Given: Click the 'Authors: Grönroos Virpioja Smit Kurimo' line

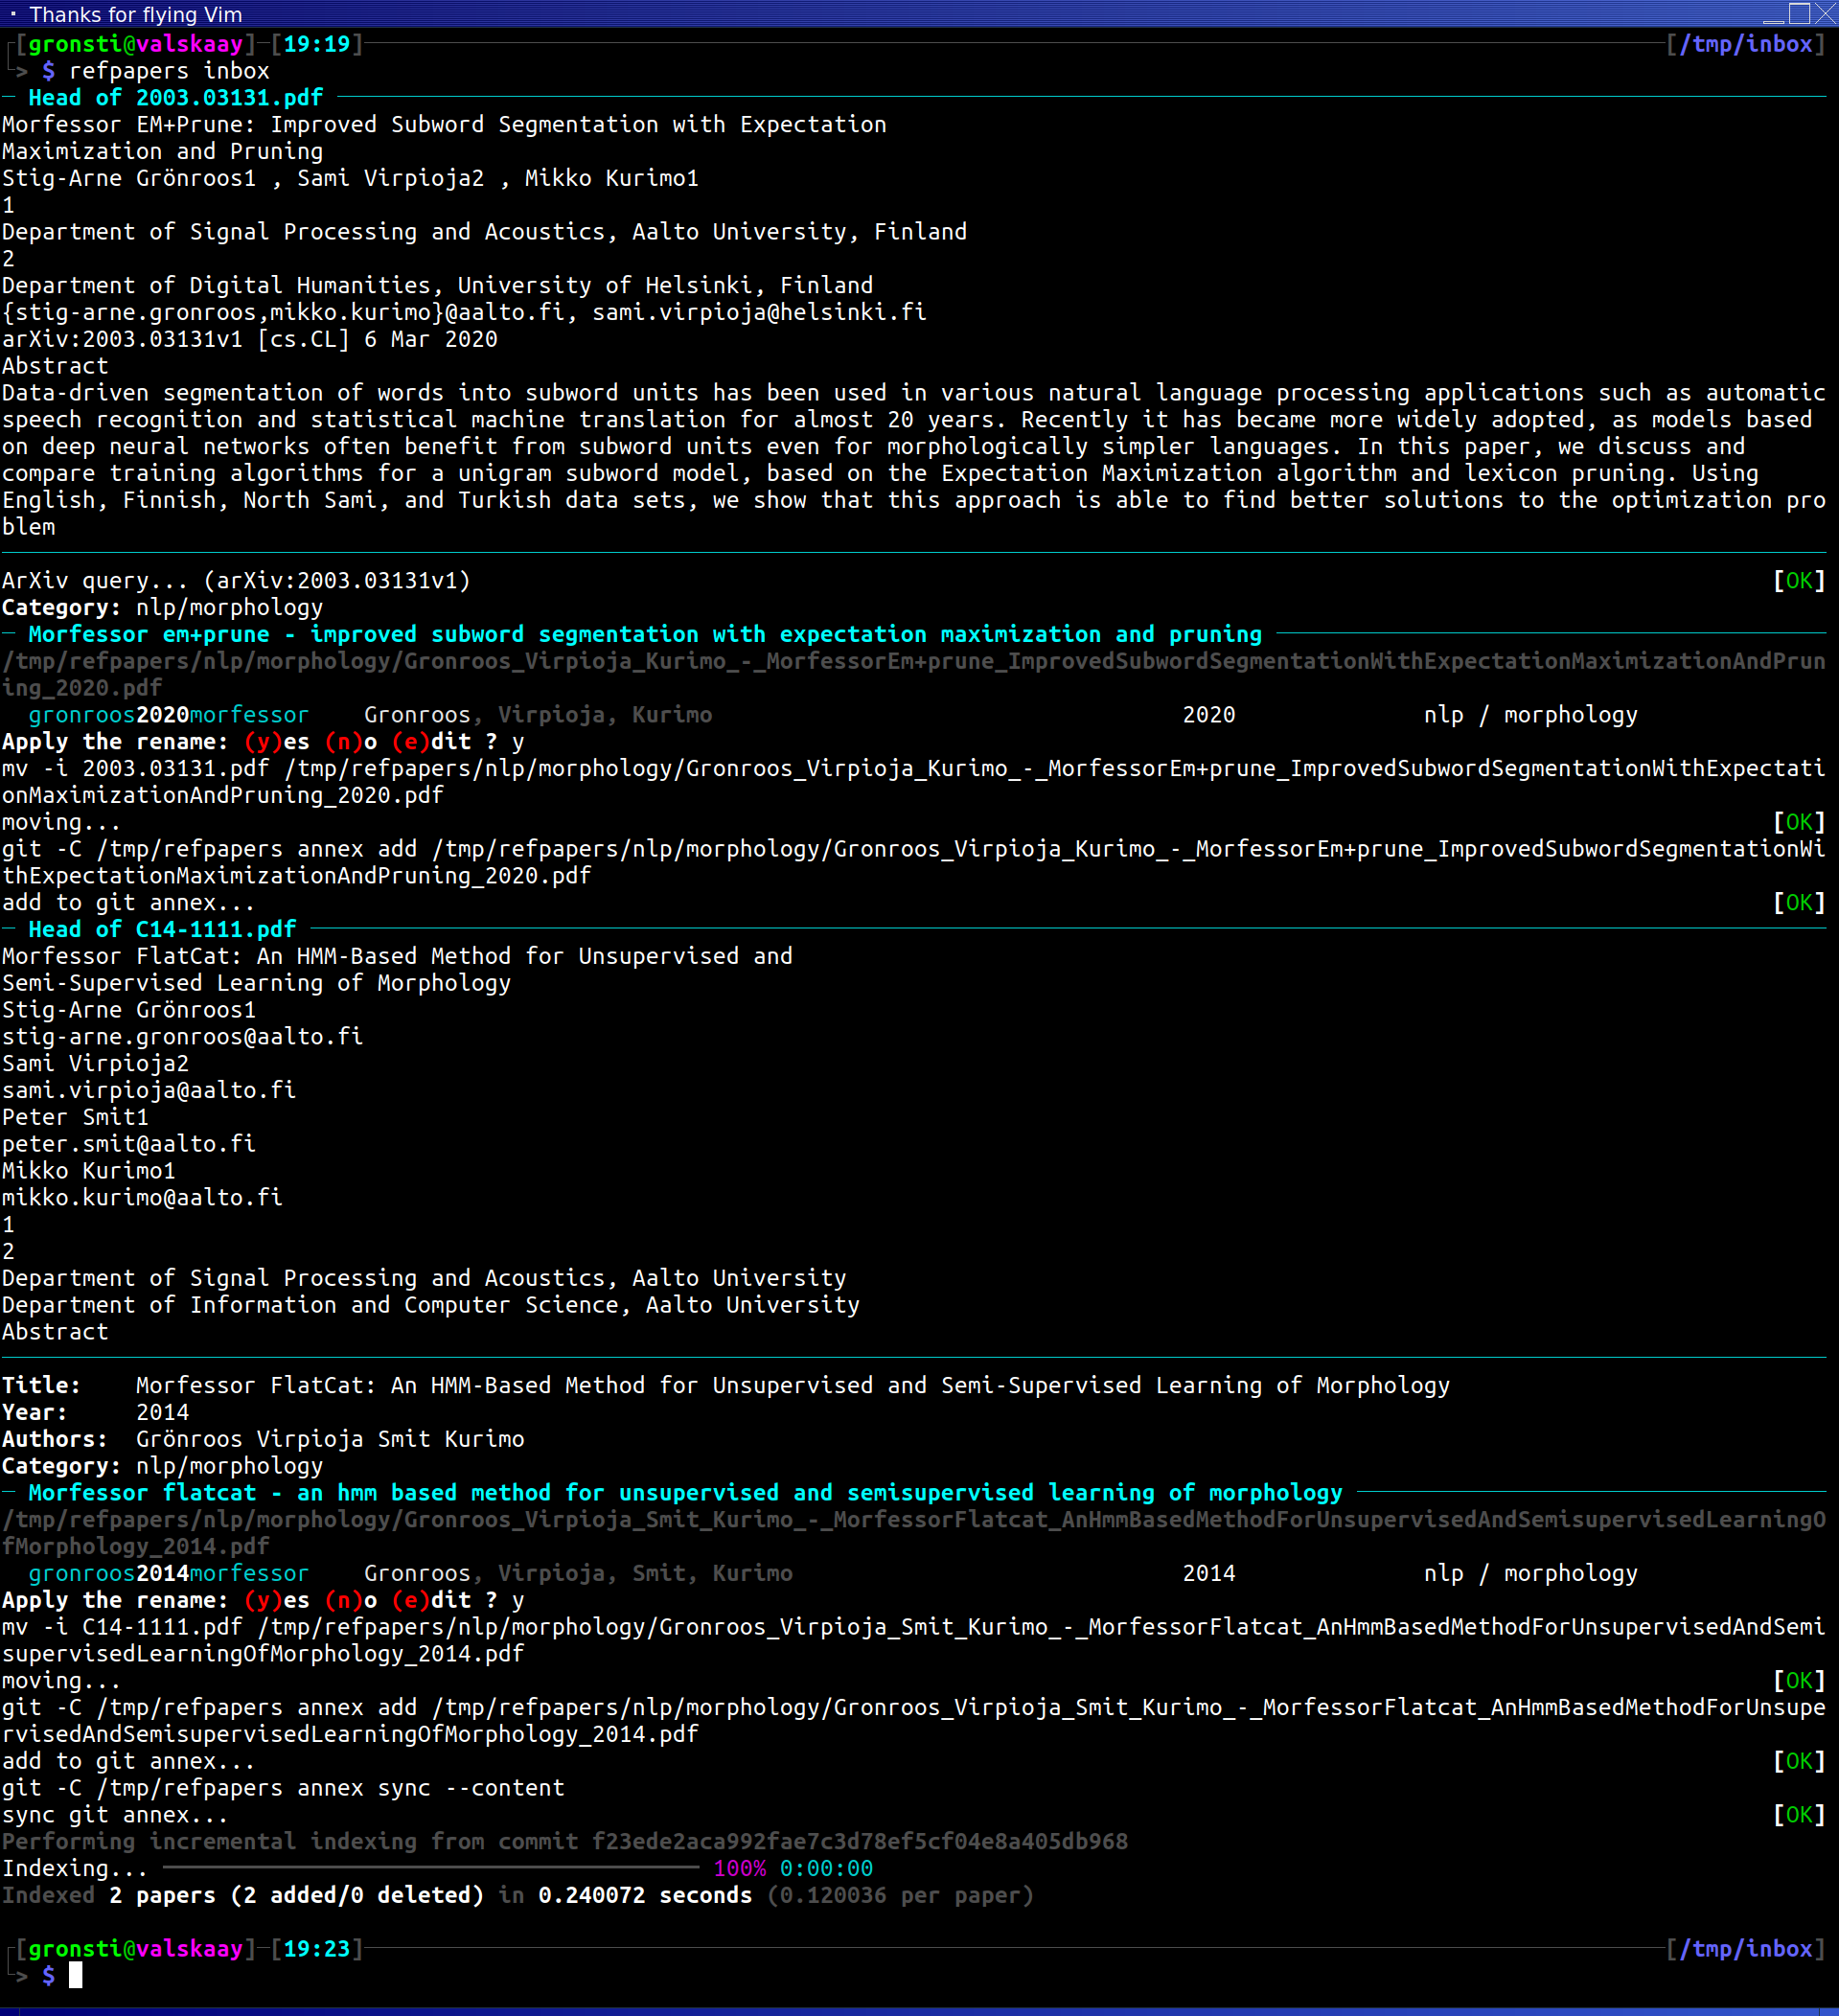Looking at the screenshot, I should [263, 1439].
